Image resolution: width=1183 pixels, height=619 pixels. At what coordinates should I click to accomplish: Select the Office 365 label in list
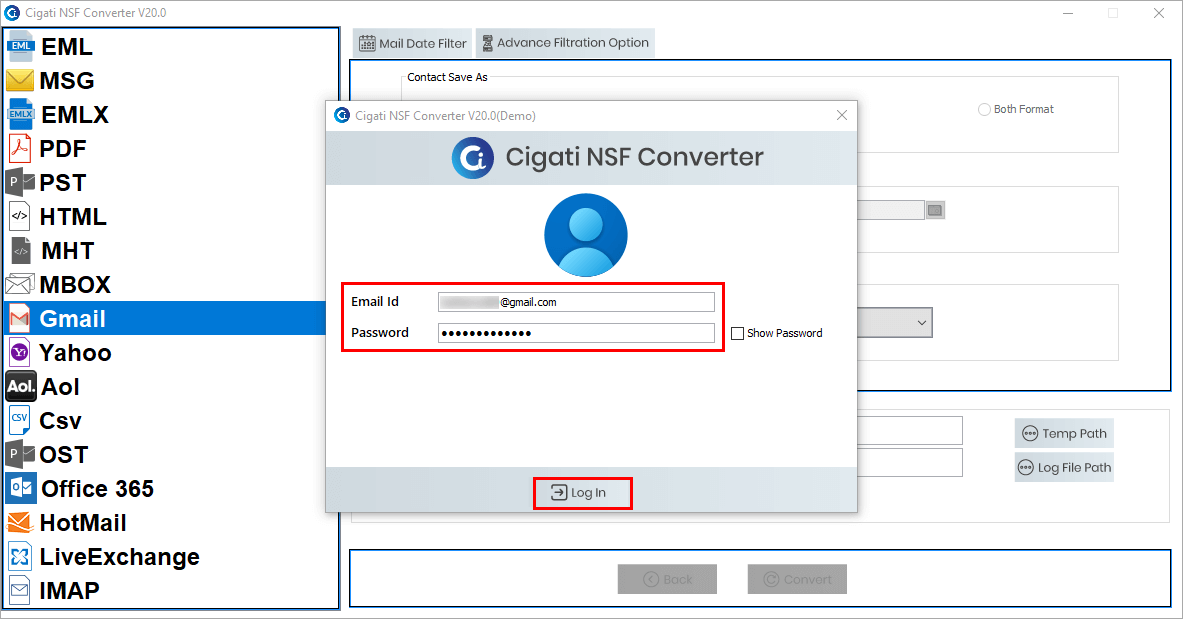pos(97,488)
